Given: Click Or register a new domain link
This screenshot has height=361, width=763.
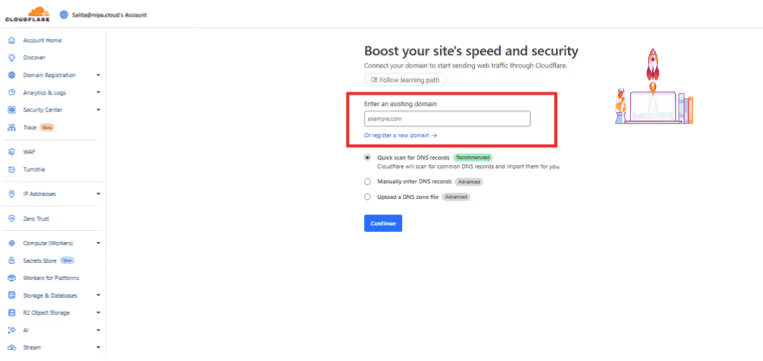Looking at the screenshot, I should point(400,136).
